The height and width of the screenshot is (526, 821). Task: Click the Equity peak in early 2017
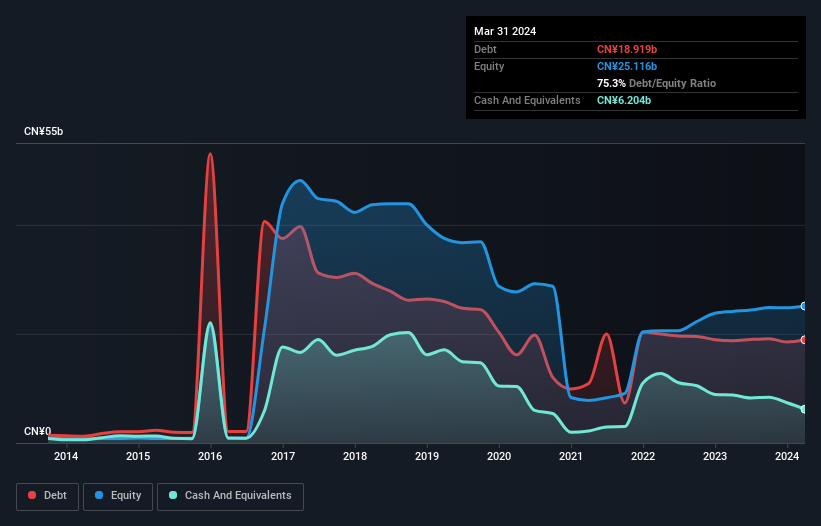coord(299,181)
